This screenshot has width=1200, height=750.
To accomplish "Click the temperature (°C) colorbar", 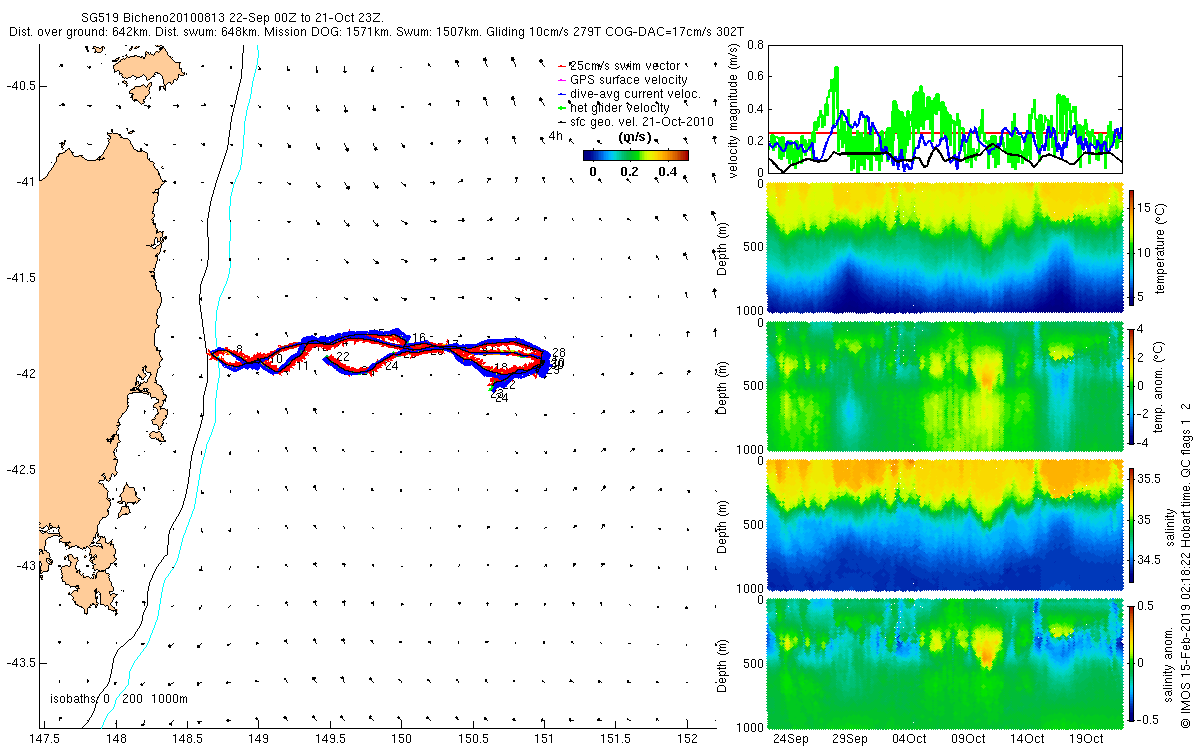I will 1133,248.
